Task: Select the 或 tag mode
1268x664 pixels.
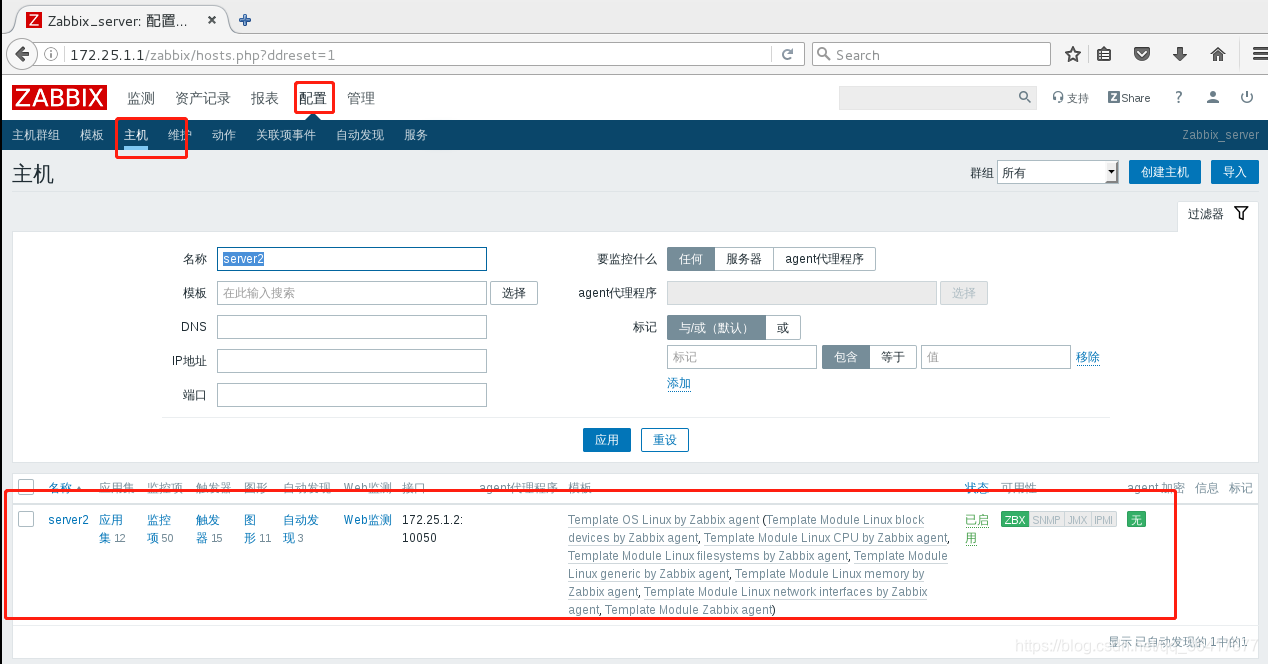Action: tap(783, 327)
